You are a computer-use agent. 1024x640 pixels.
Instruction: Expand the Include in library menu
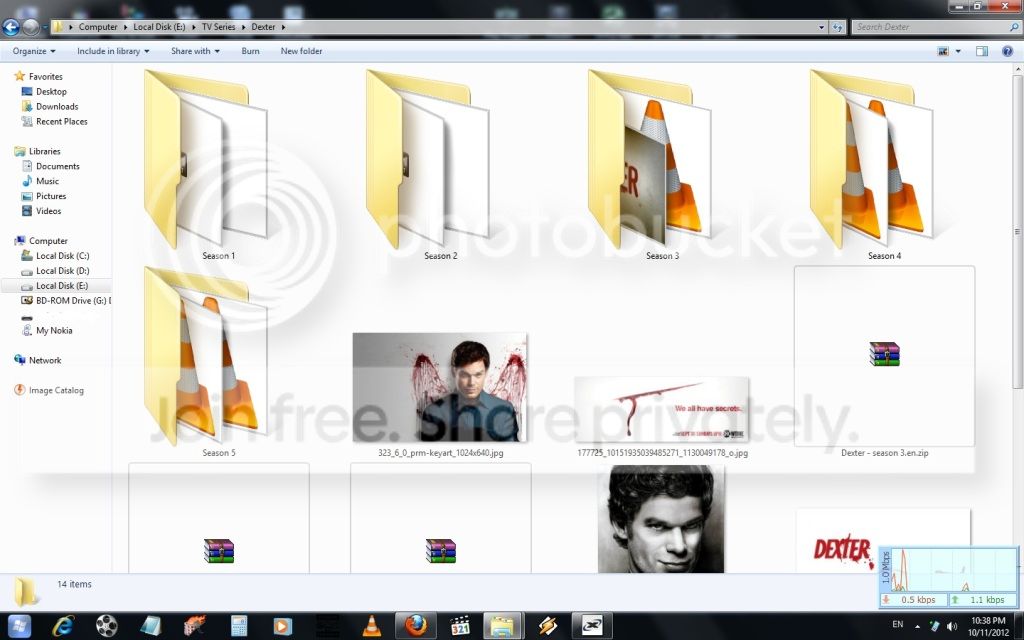click(x=113, y=51)
